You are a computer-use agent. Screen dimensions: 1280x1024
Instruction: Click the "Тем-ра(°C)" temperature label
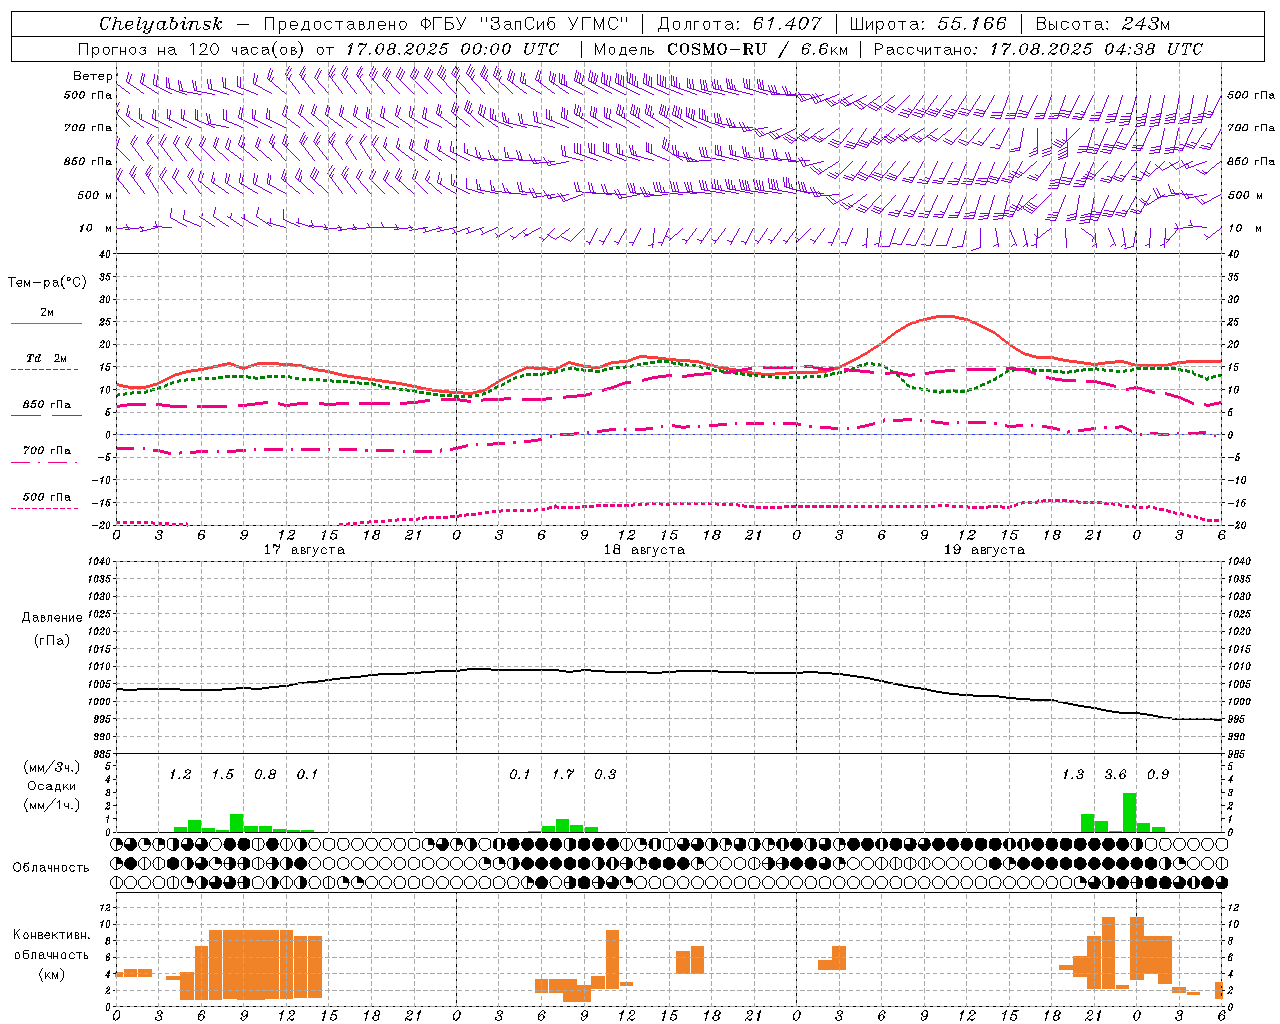click(x=47, y=283)
